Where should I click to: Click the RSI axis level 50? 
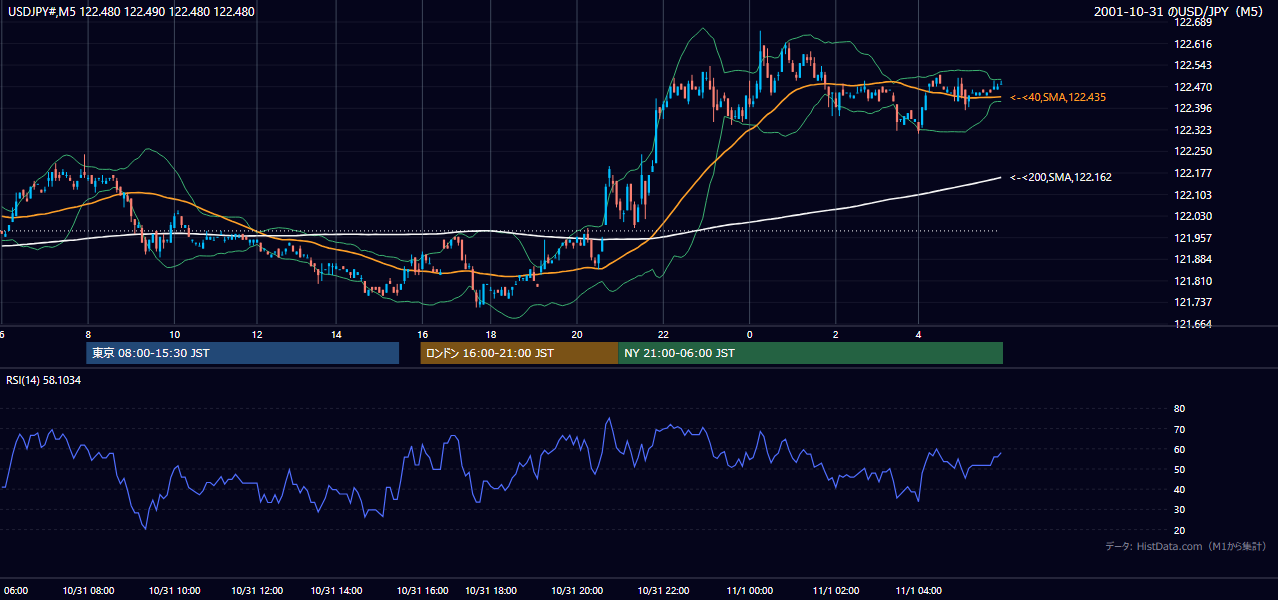click(1179, 469)
